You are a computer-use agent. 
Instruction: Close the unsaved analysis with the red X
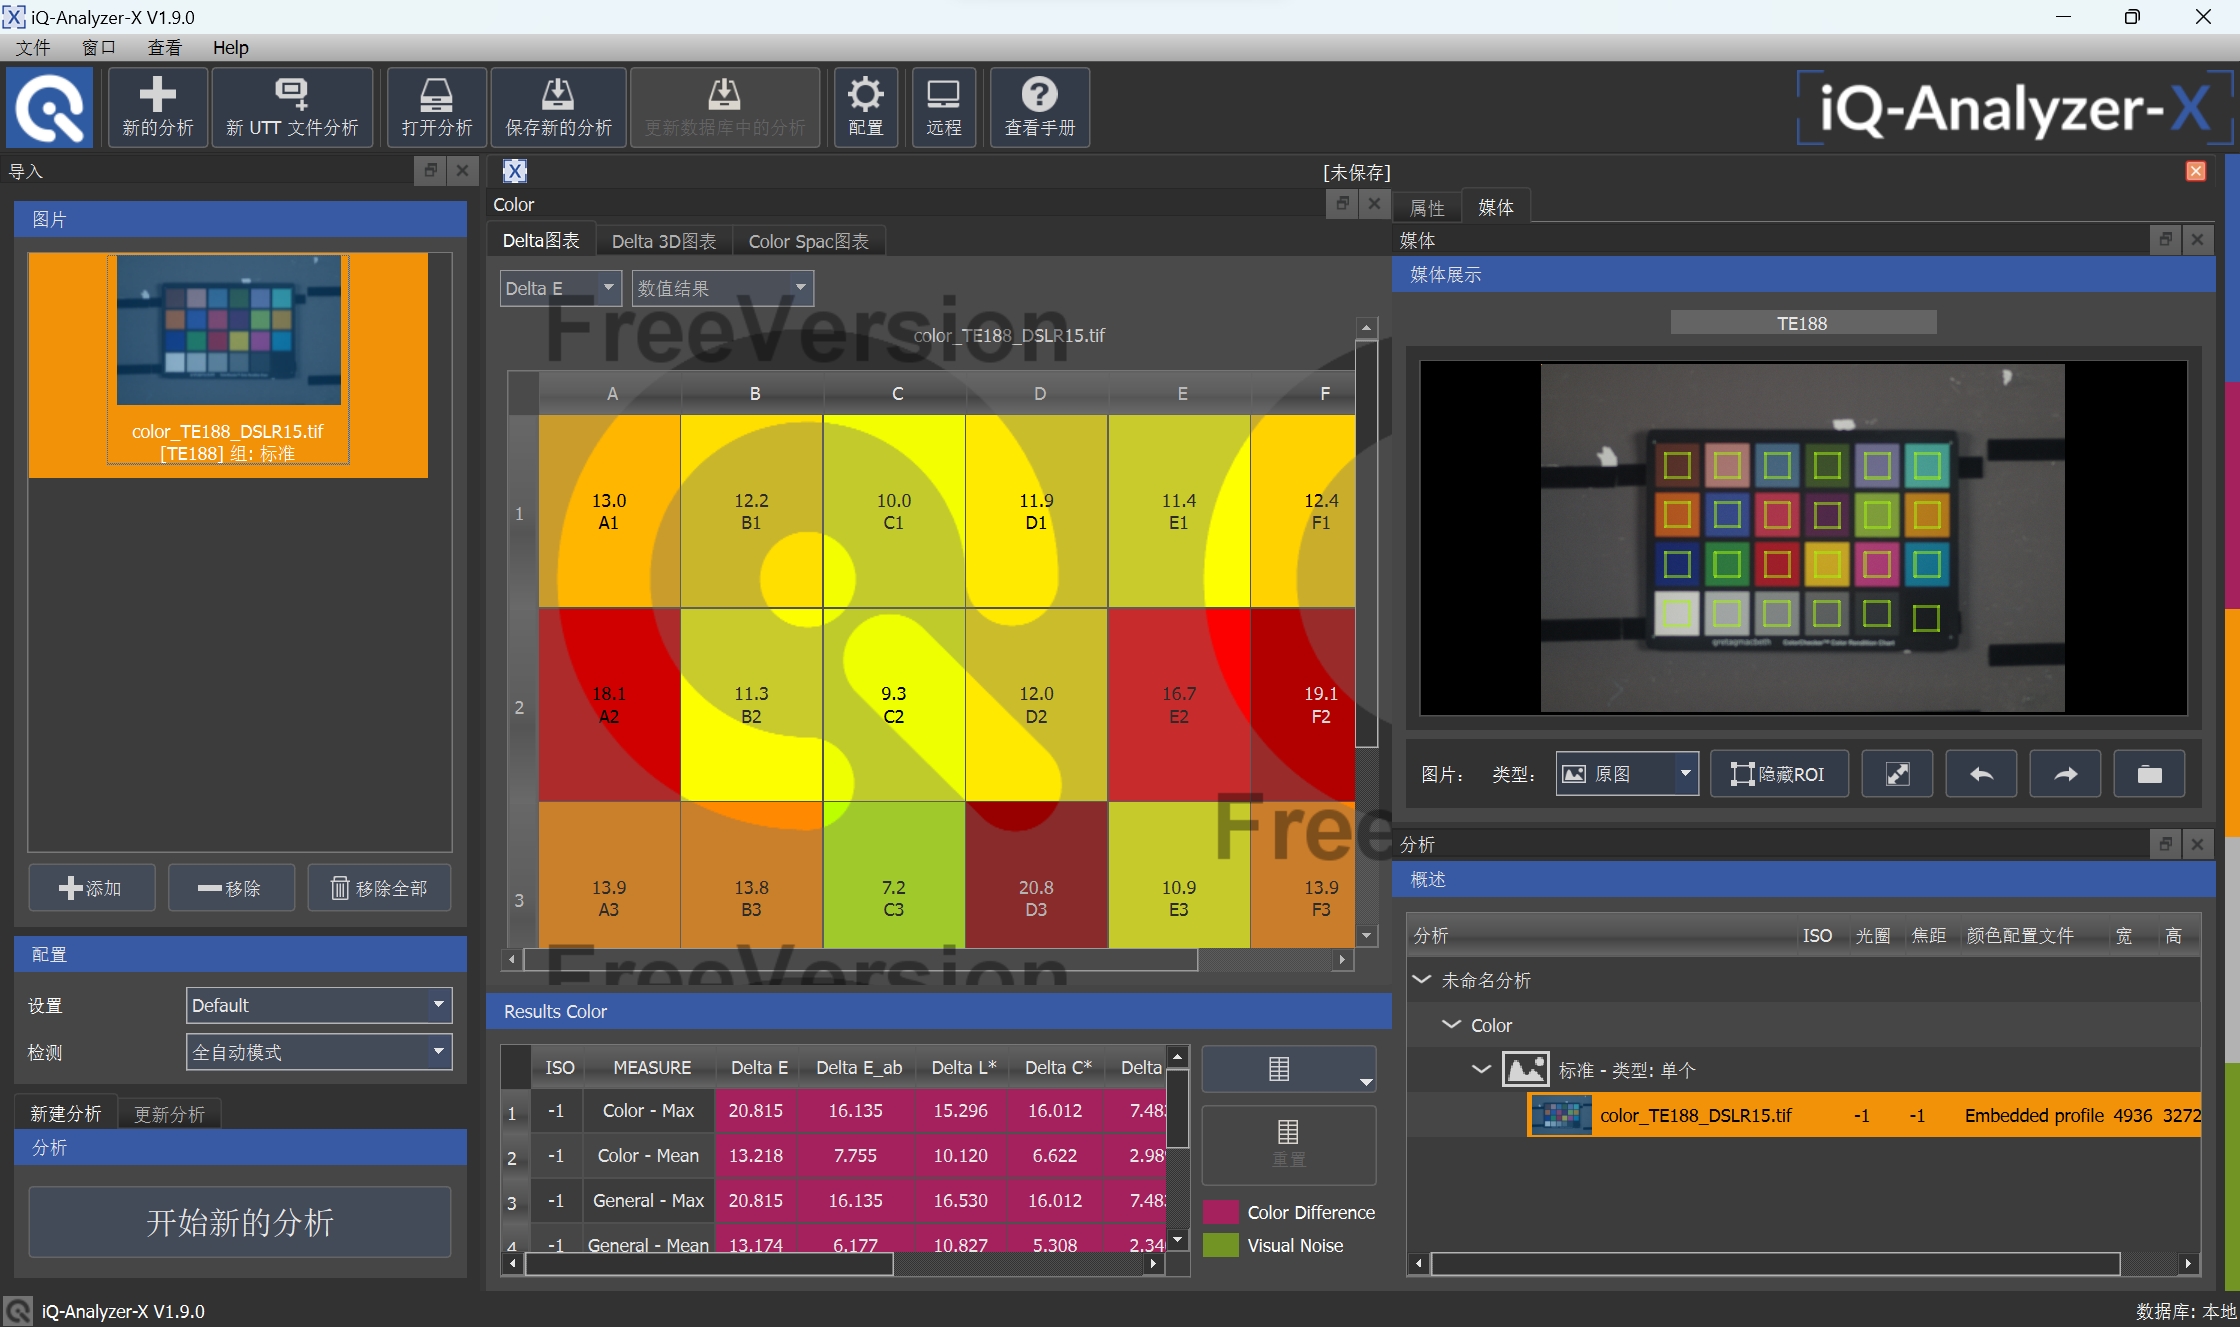[x=2196, y=171]
